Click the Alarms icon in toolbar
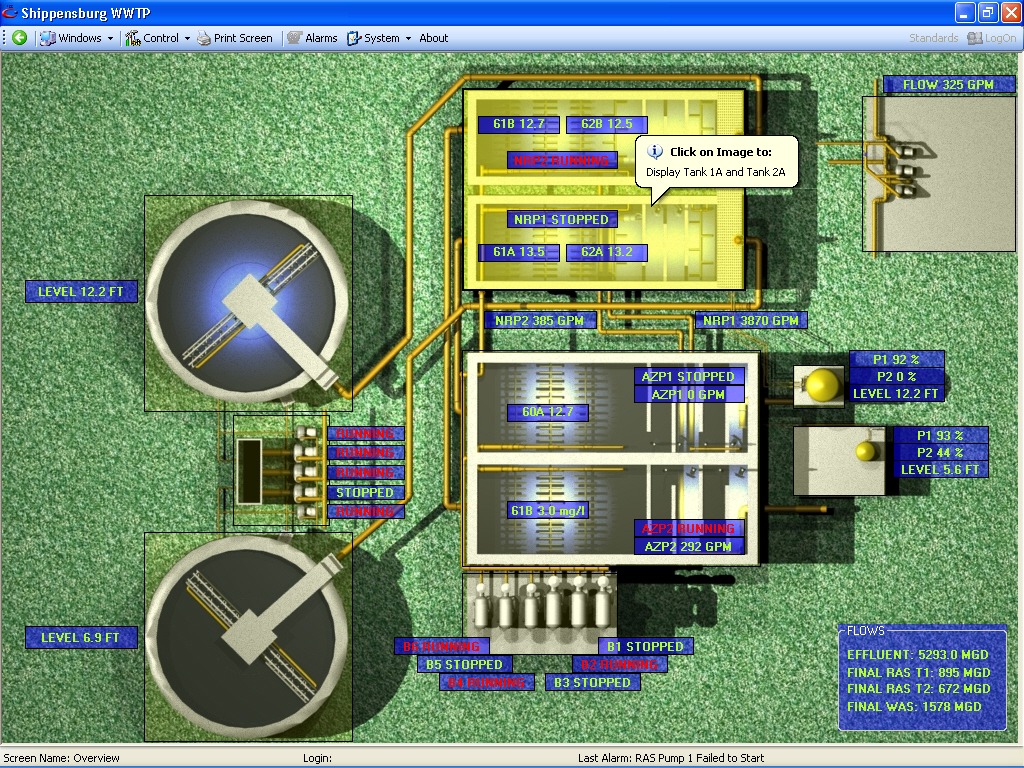 294,38
